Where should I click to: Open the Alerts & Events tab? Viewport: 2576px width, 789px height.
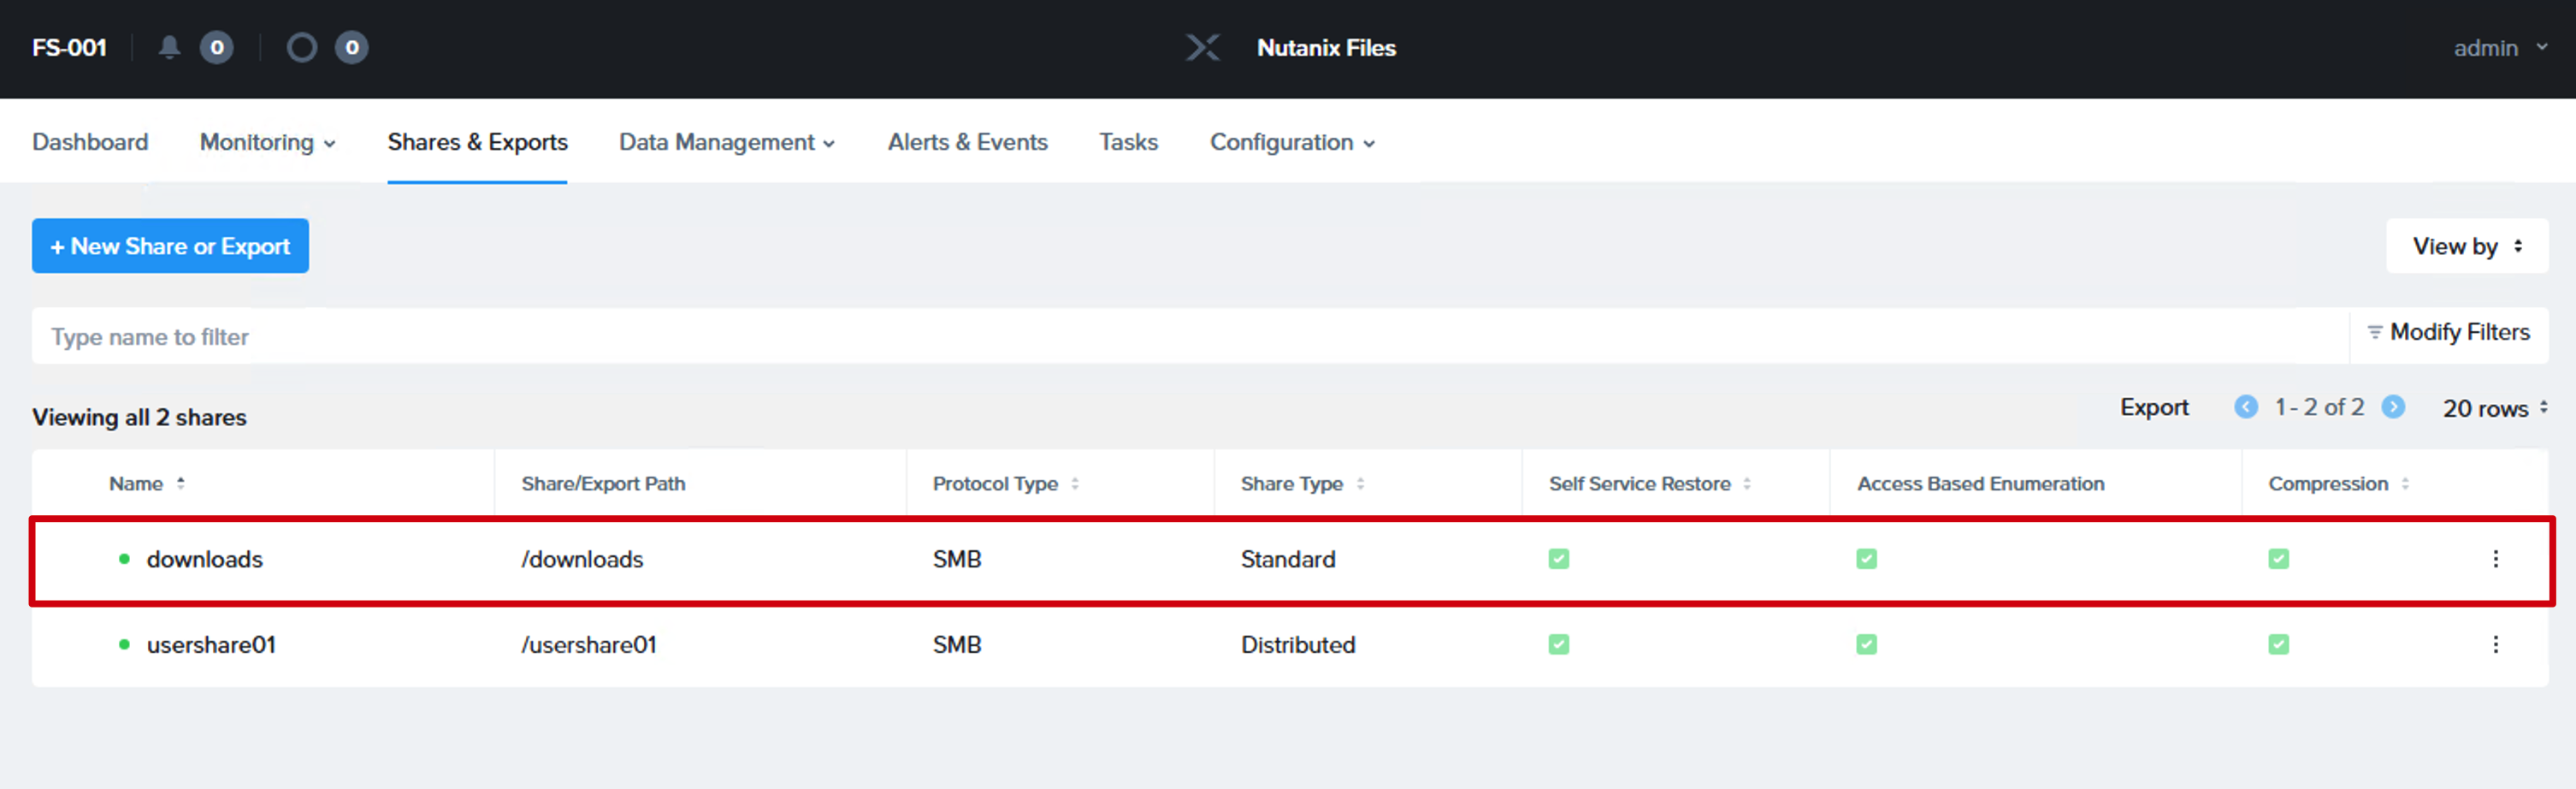click(x=967, y=142)
